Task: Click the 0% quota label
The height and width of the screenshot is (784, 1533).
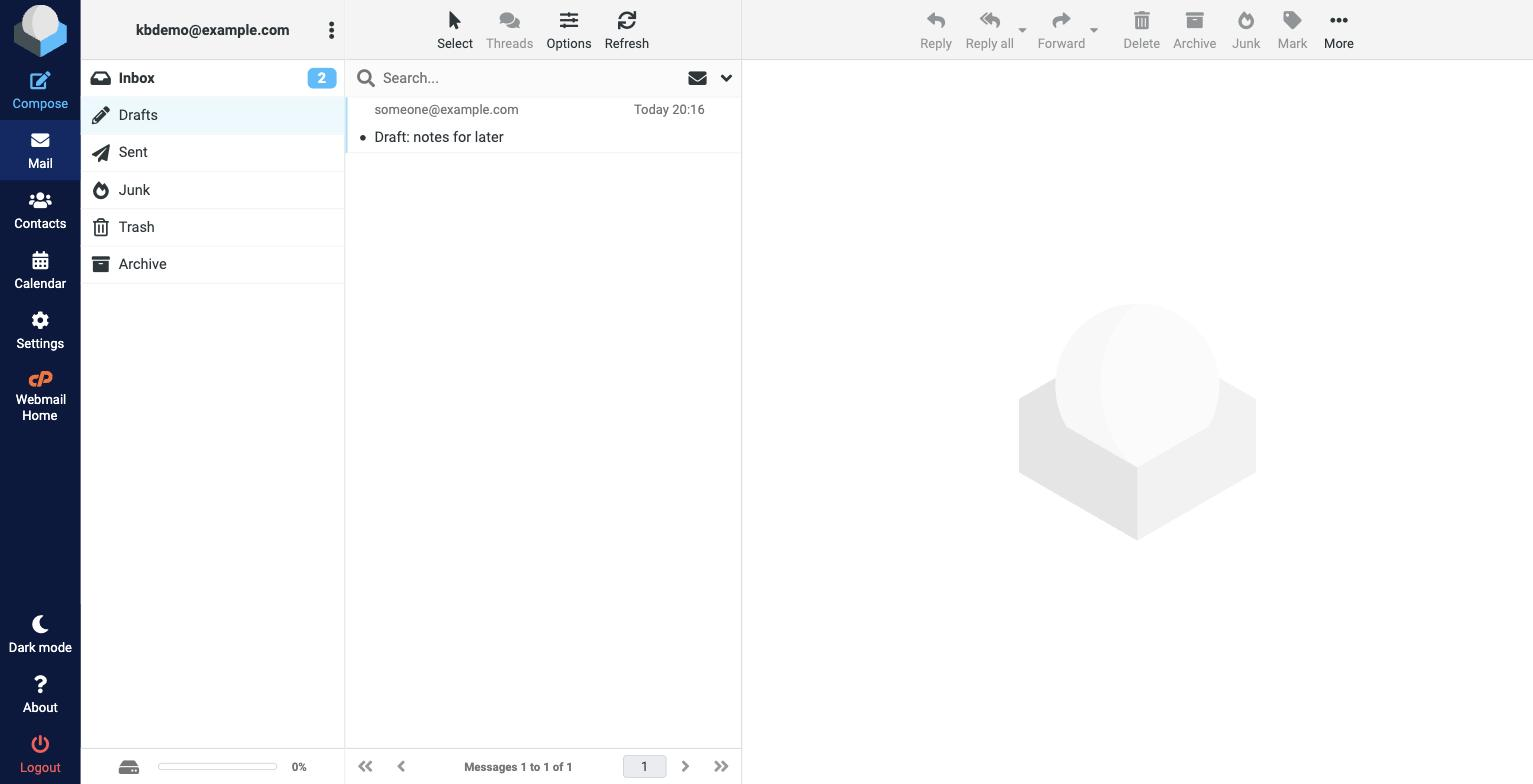Action: point(299,767)
